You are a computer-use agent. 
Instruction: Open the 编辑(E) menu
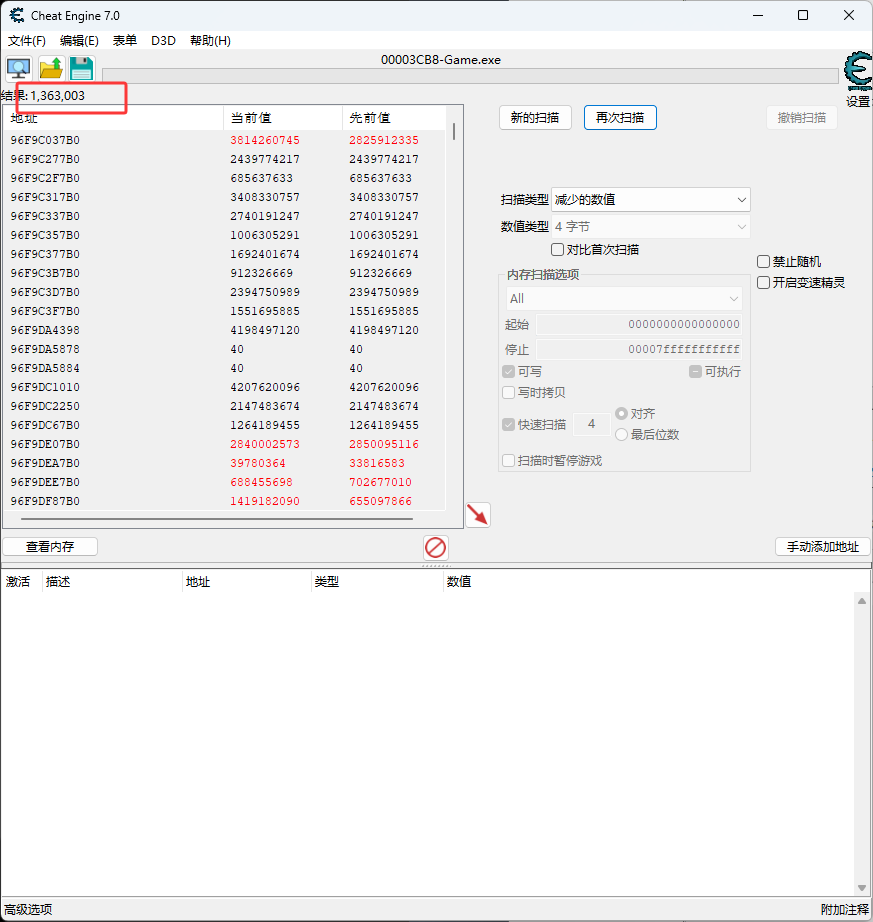[79, 41]
